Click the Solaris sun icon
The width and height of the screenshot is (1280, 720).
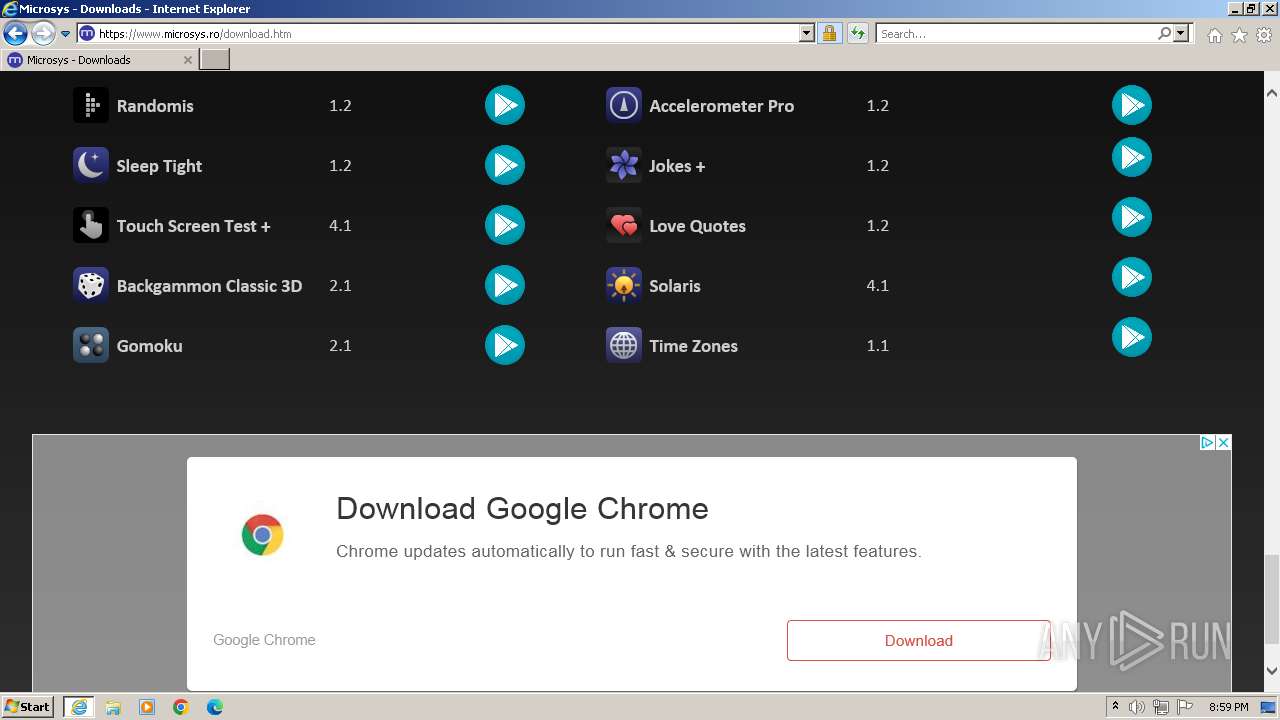tap(624, 285)
